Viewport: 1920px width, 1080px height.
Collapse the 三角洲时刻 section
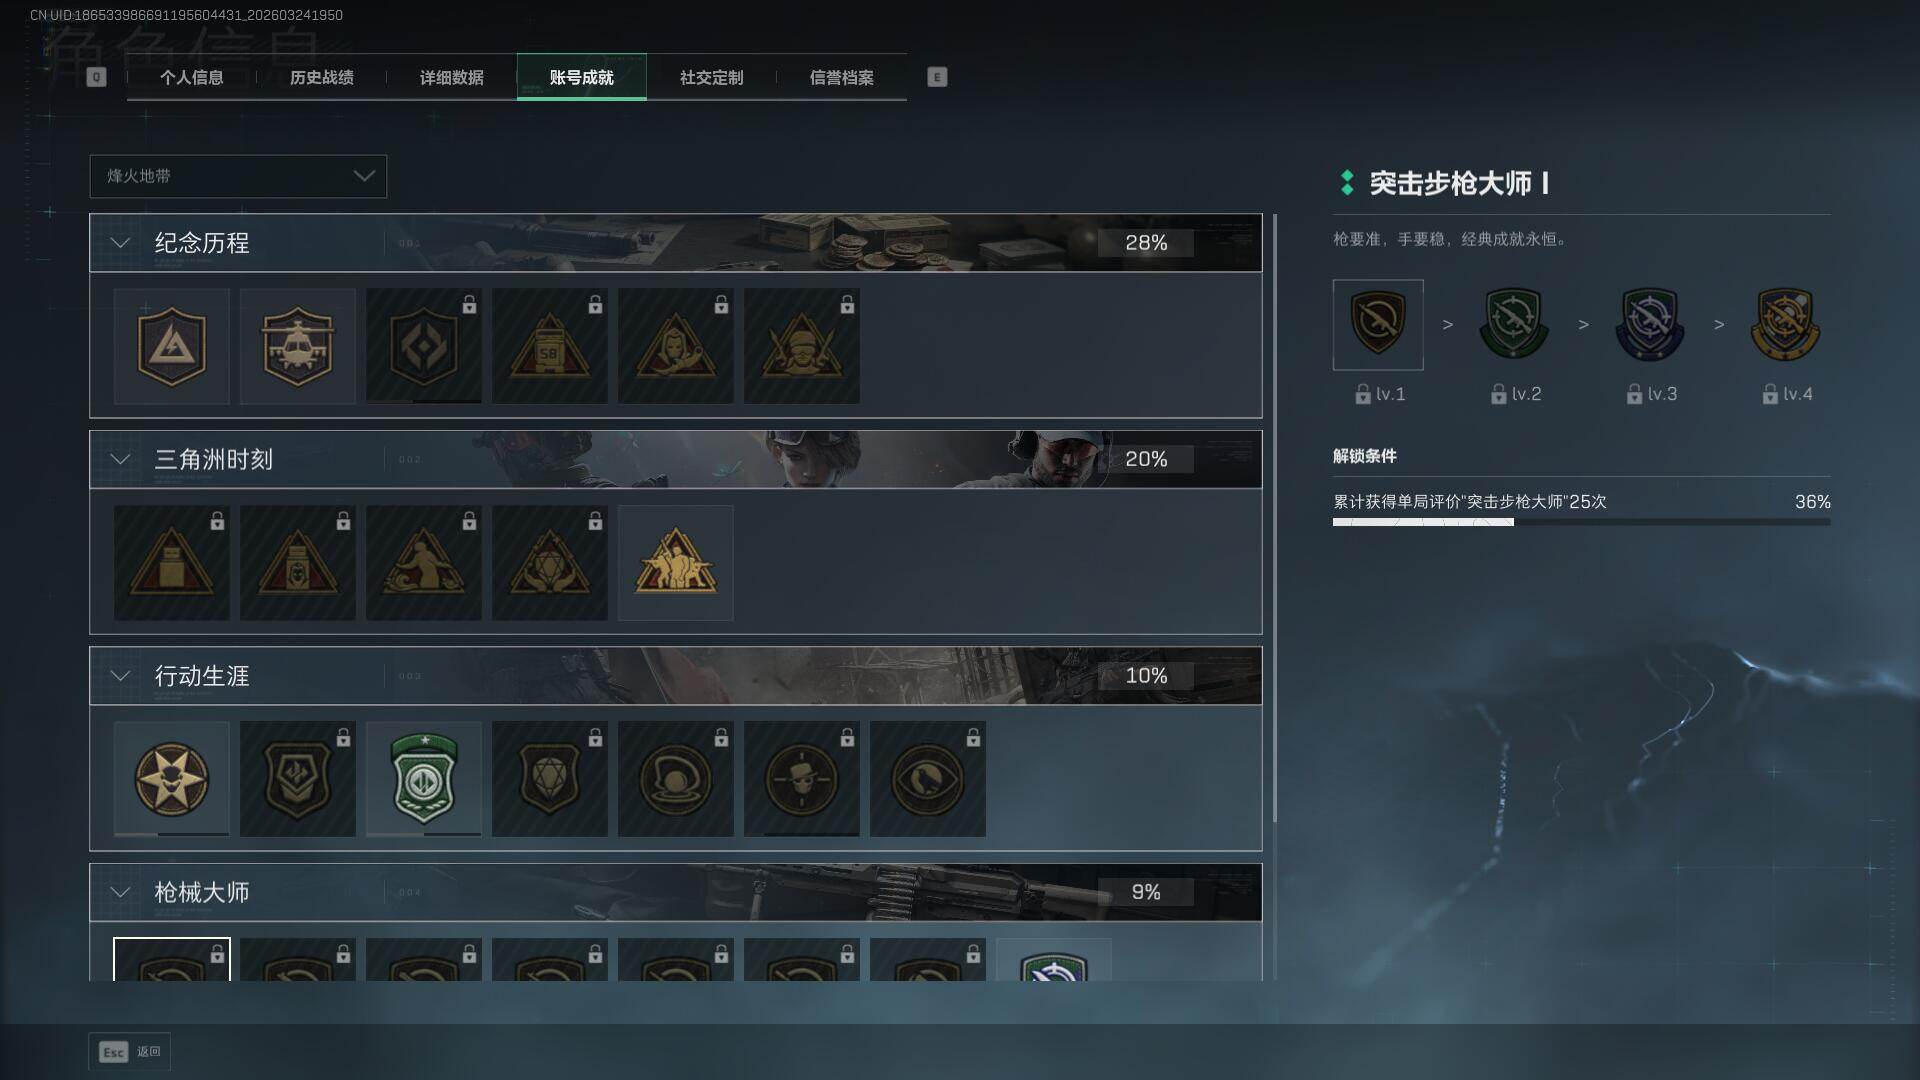tap(120, 459)
